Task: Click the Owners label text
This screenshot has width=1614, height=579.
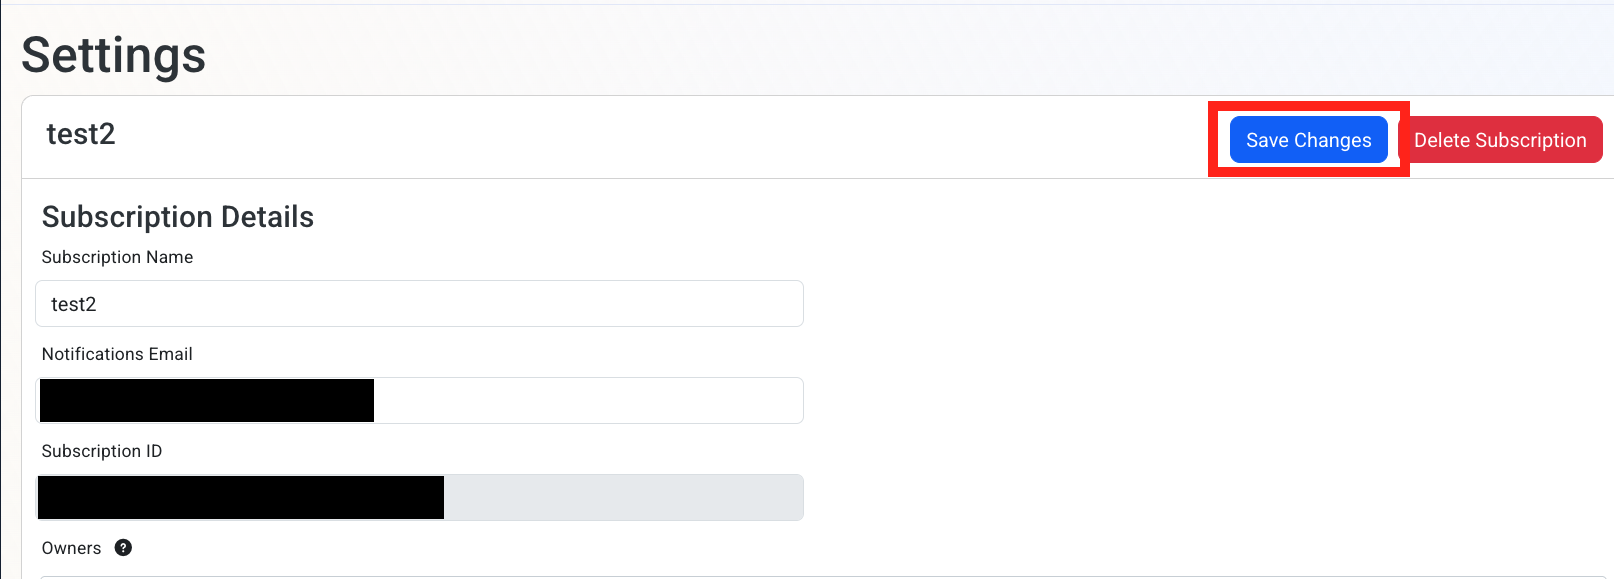Action: coord(70,547)
